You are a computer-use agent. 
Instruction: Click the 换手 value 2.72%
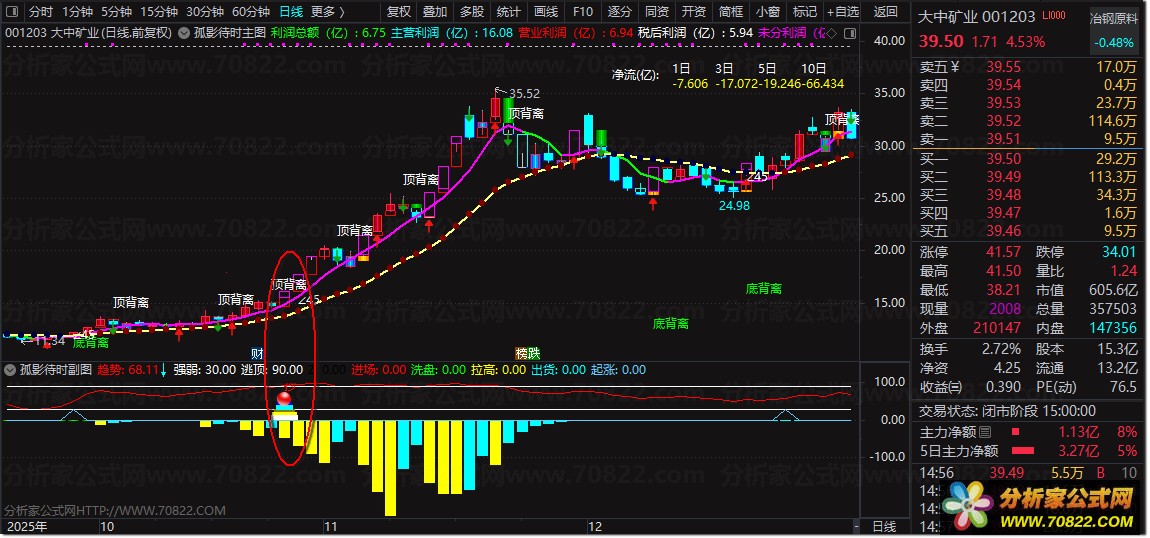click(1000, 349)
